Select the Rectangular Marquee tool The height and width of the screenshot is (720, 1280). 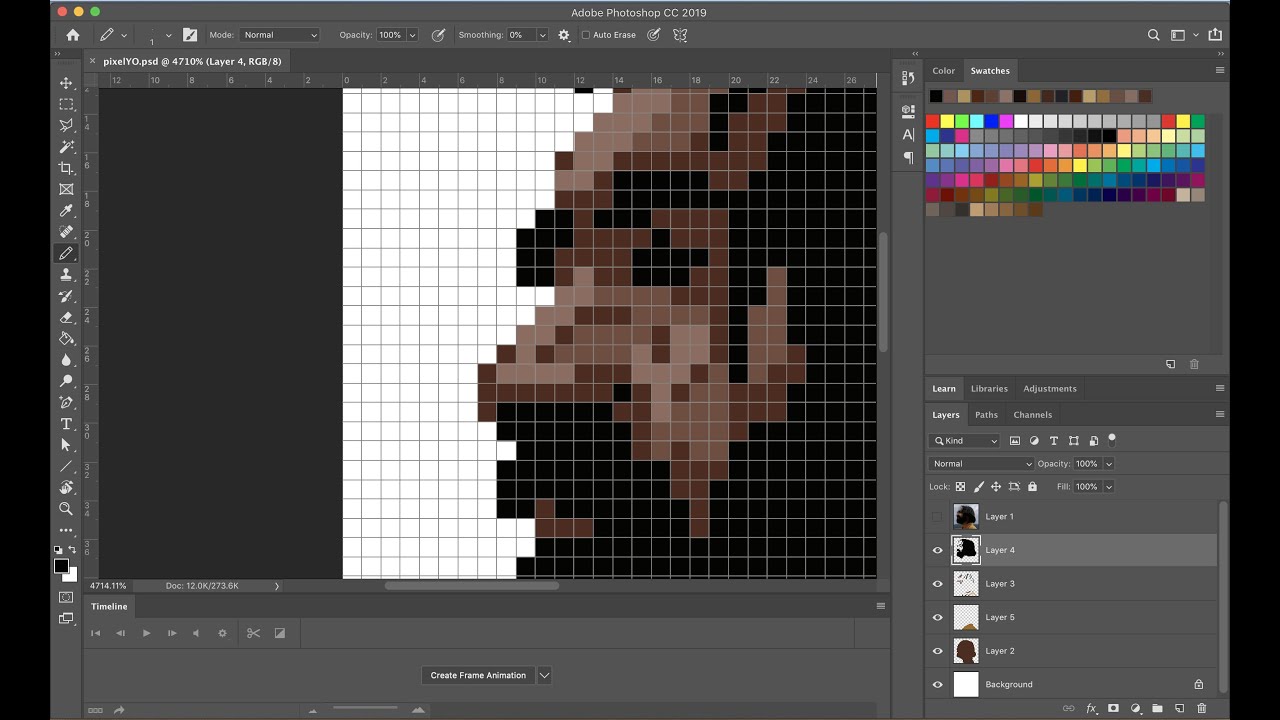tap(66, 104)
